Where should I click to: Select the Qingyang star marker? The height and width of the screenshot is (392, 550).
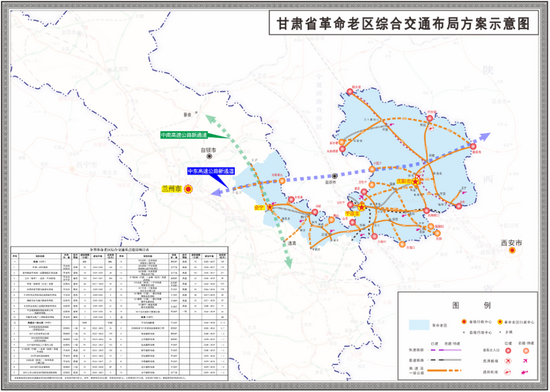(x=415, y=182)
